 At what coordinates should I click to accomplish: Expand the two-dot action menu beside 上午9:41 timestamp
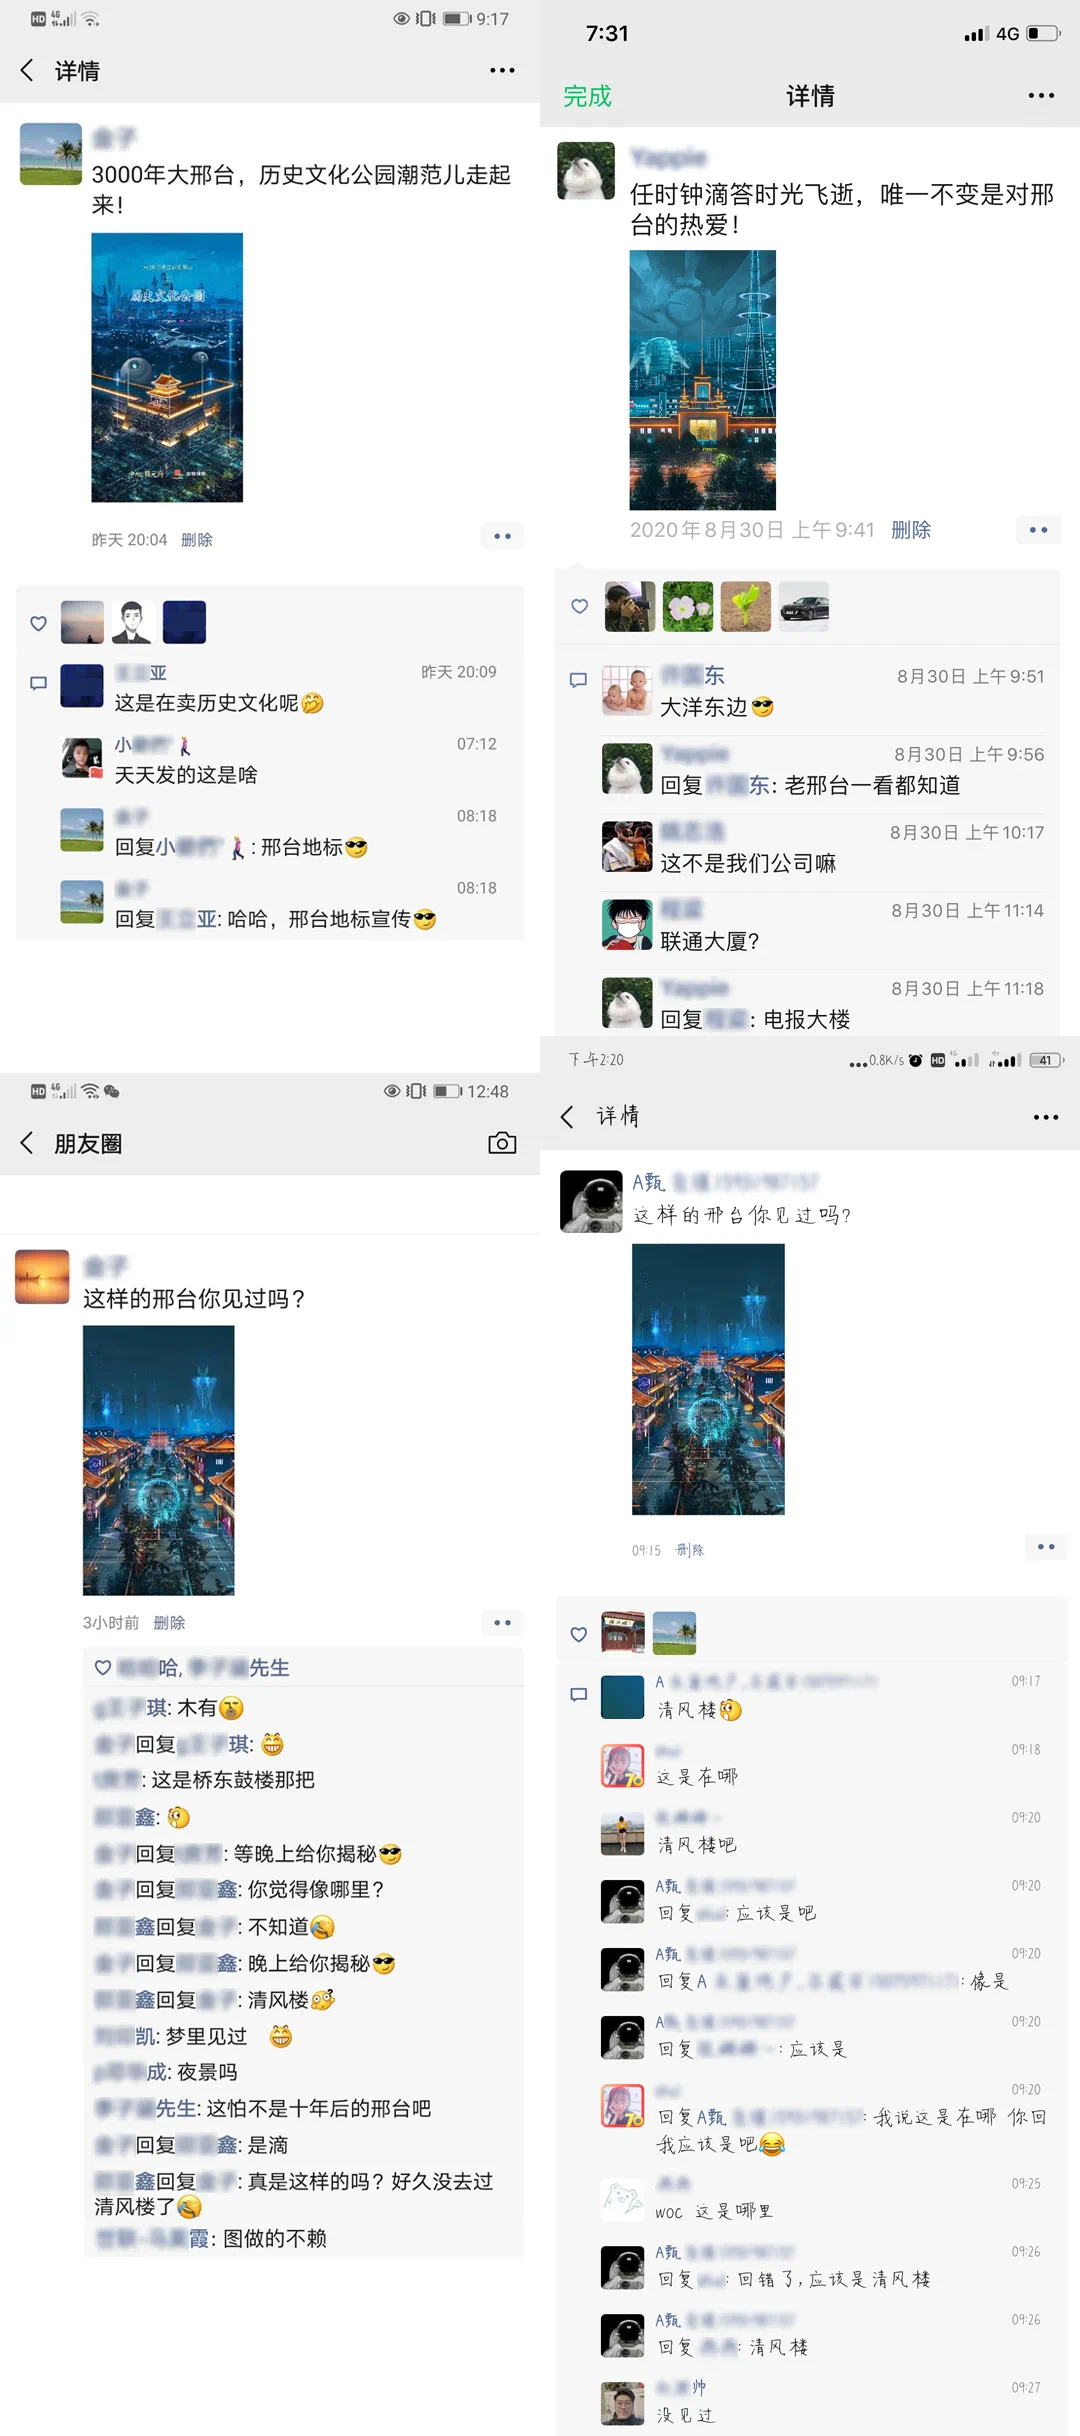[1038, 530]
